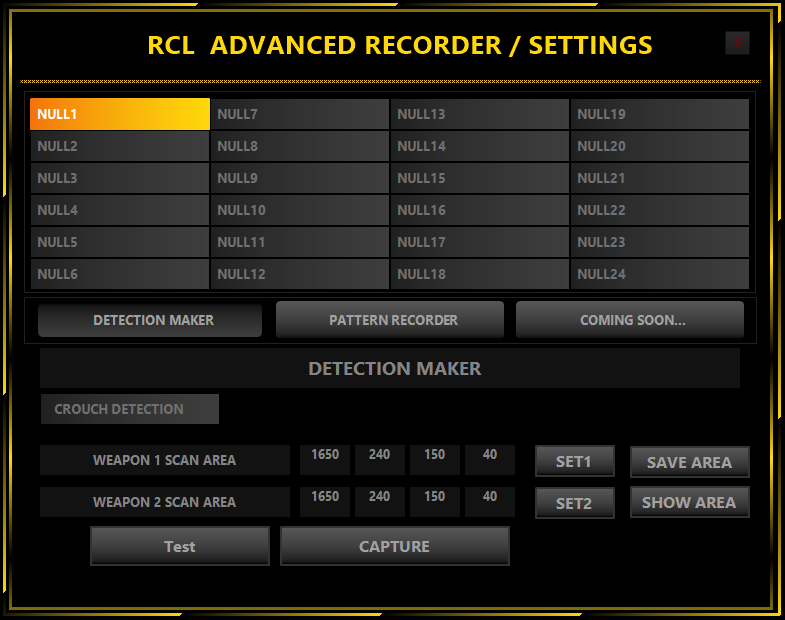Click the Coming Soon tab
The width and height of the screenshot is (785, 620).
pos(630,320)
